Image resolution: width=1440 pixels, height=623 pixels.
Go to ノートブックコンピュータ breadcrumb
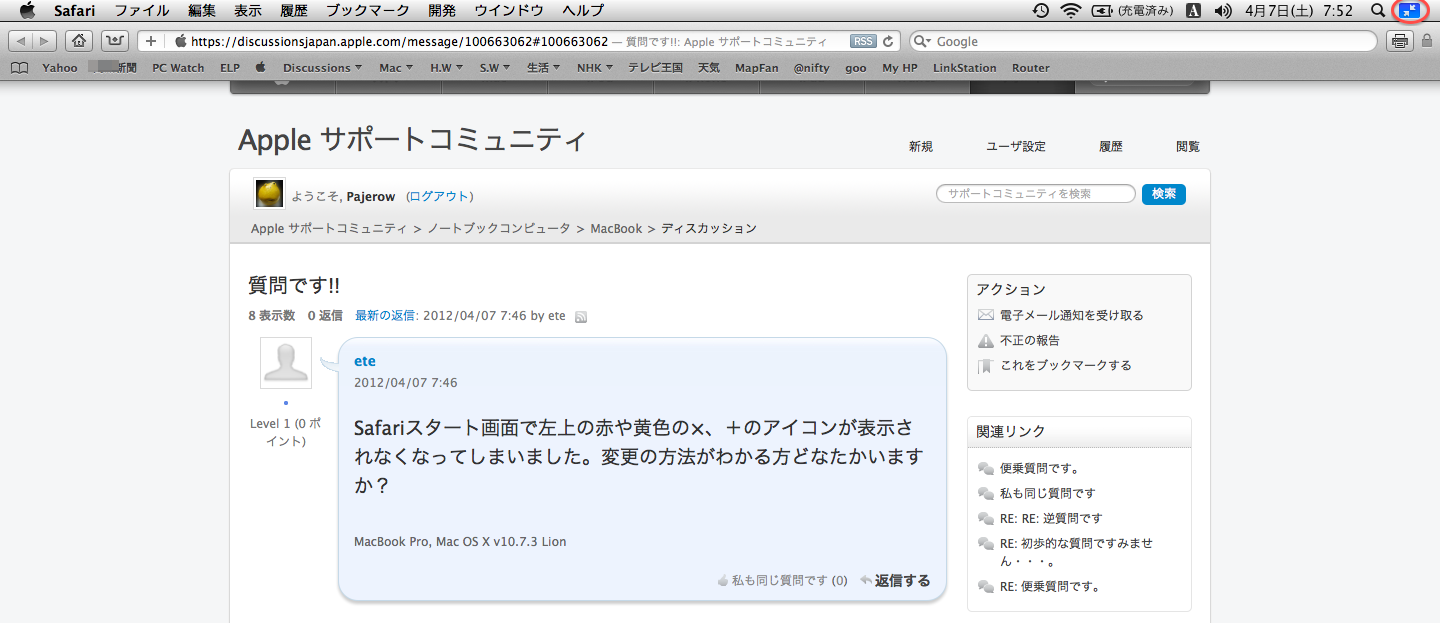click(x=499, y=228)
